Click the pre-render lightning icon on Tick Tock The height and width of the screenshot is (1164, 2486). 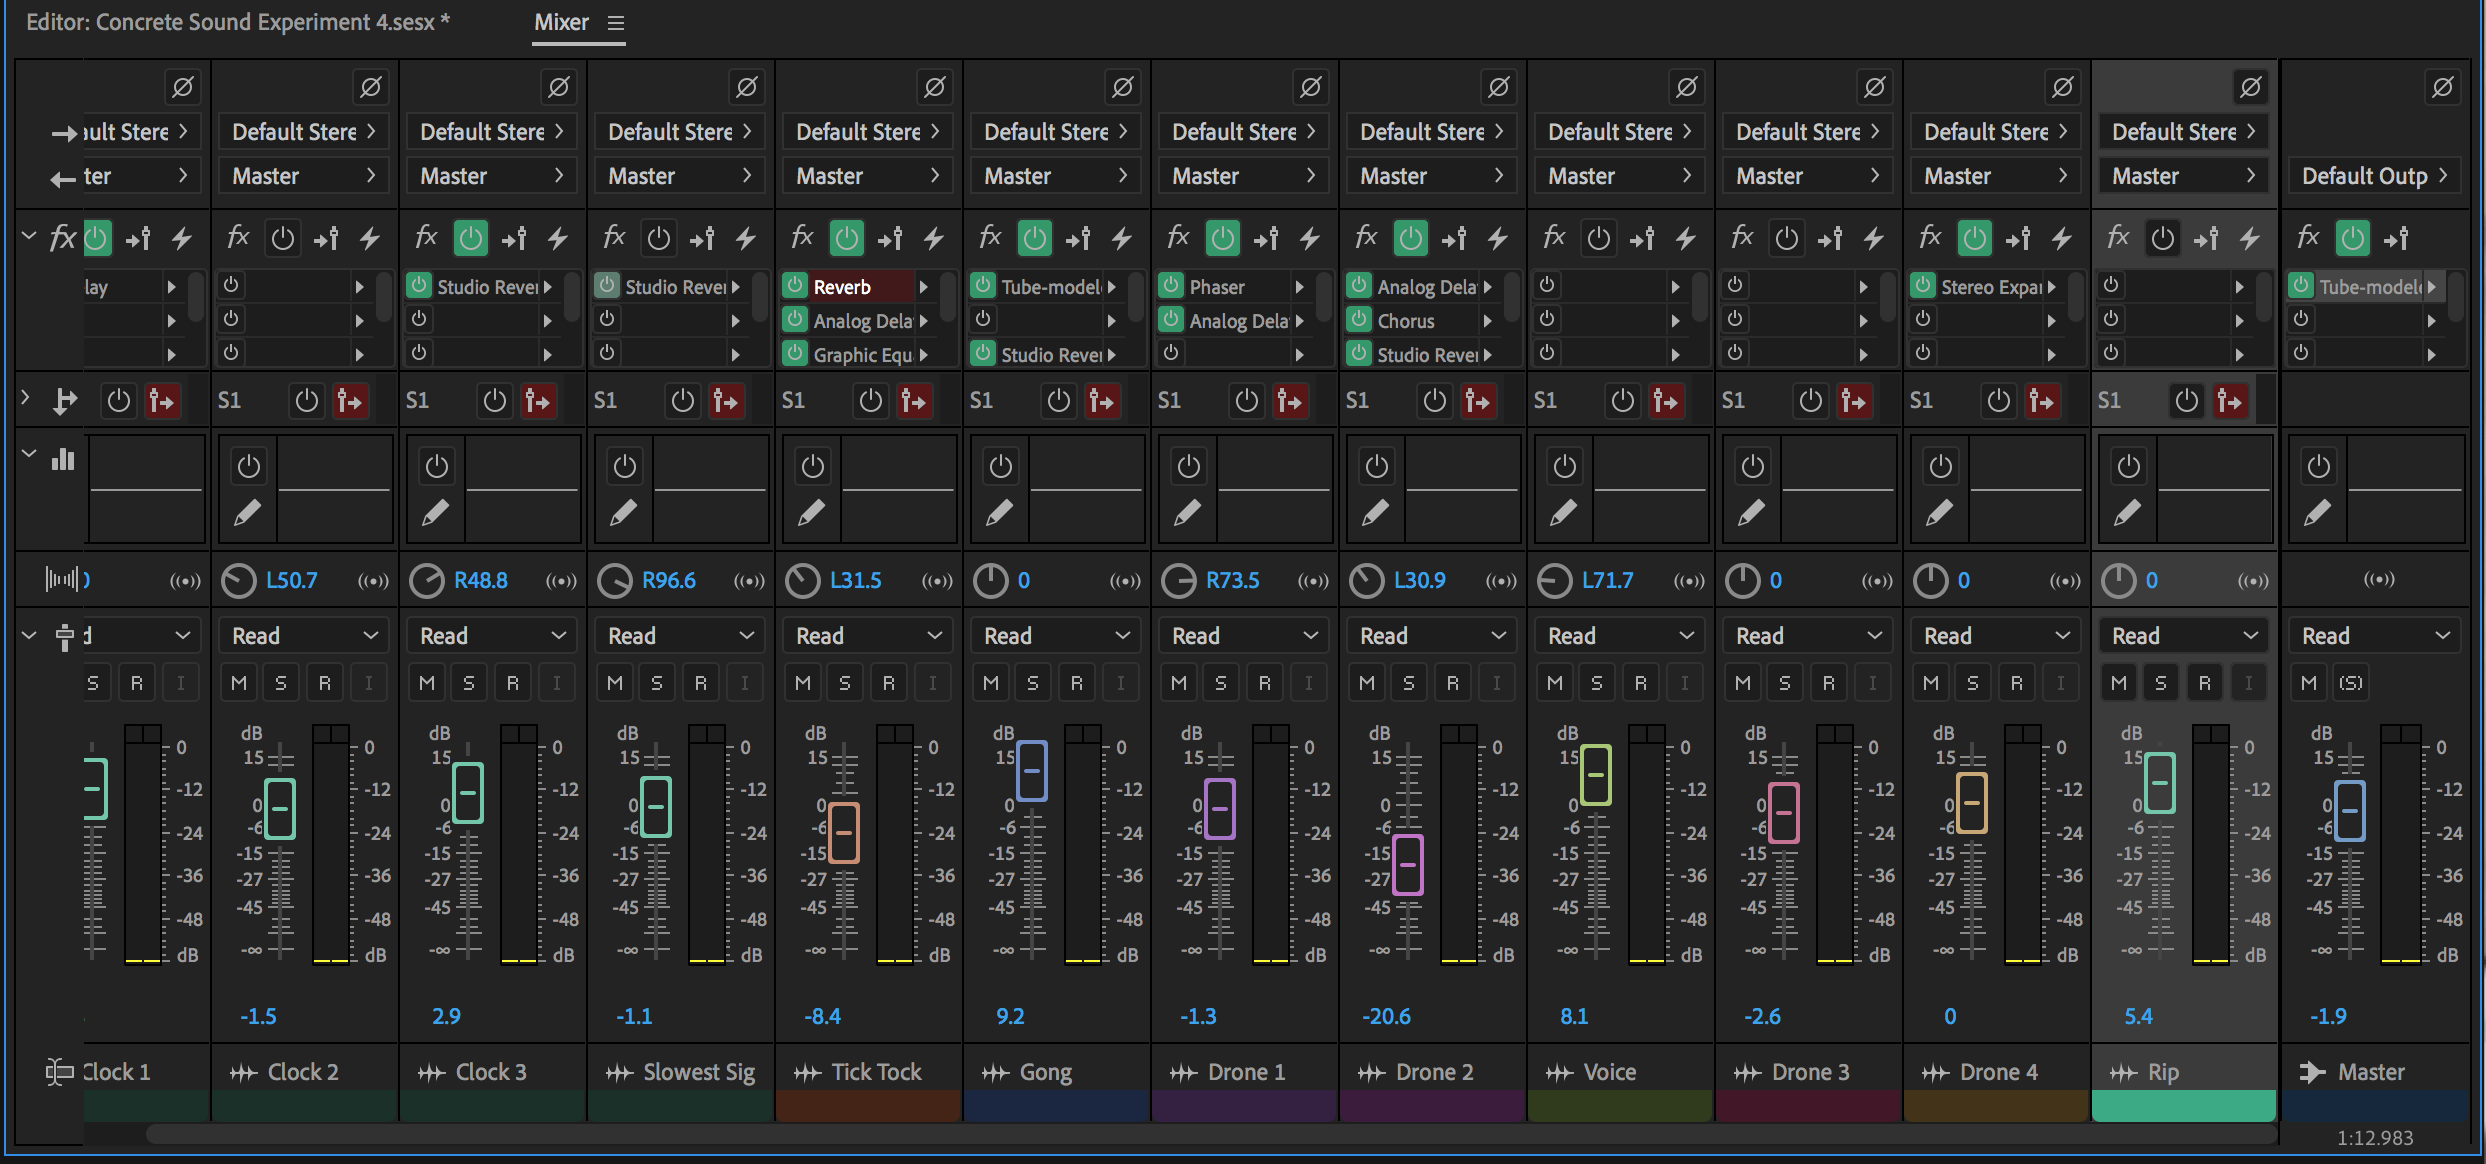click(x=933, y=238)
